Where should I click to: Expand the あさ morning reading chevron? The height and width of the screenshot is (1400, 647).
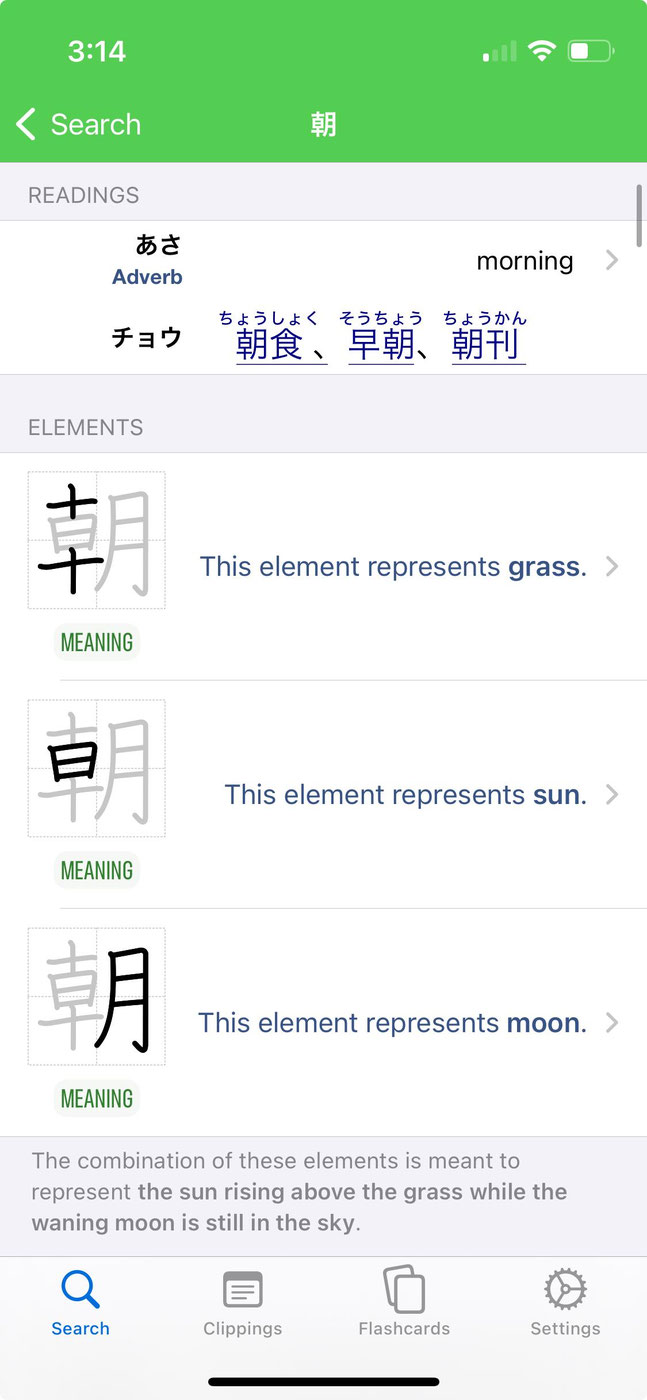coord(612,261)
